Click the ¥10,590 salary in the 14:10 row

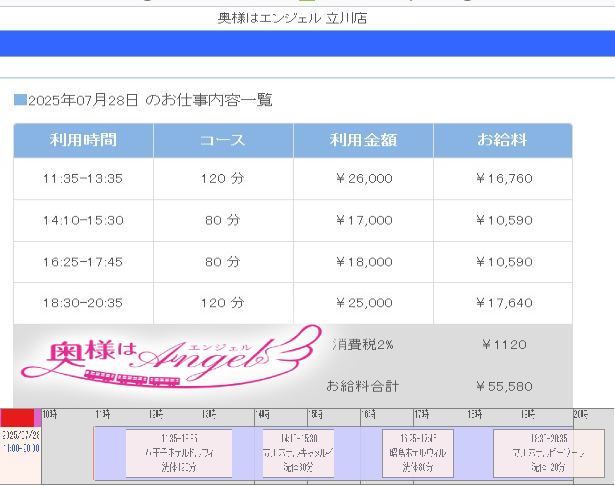click(x=503, y=220)
